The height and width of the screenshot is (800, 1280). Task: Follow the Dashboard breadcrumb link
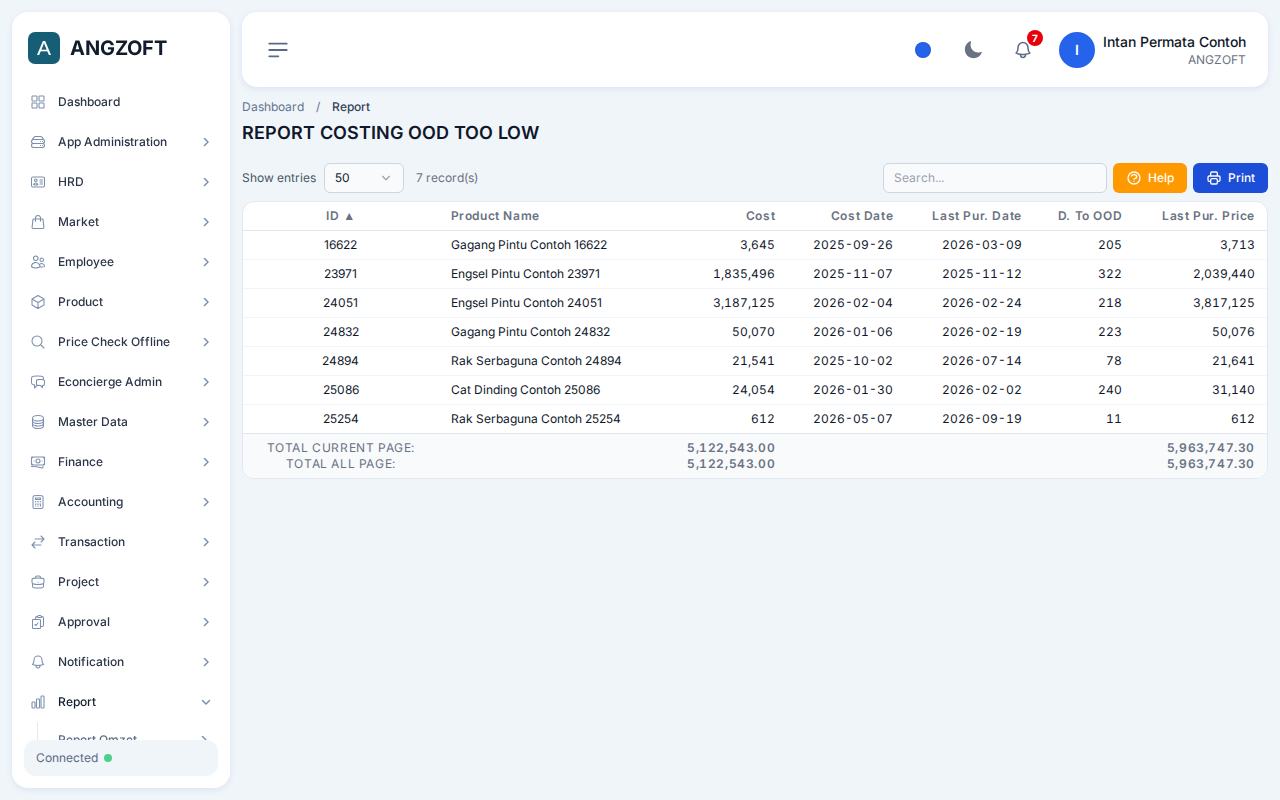pyautogui.click(x=273, y=107)
